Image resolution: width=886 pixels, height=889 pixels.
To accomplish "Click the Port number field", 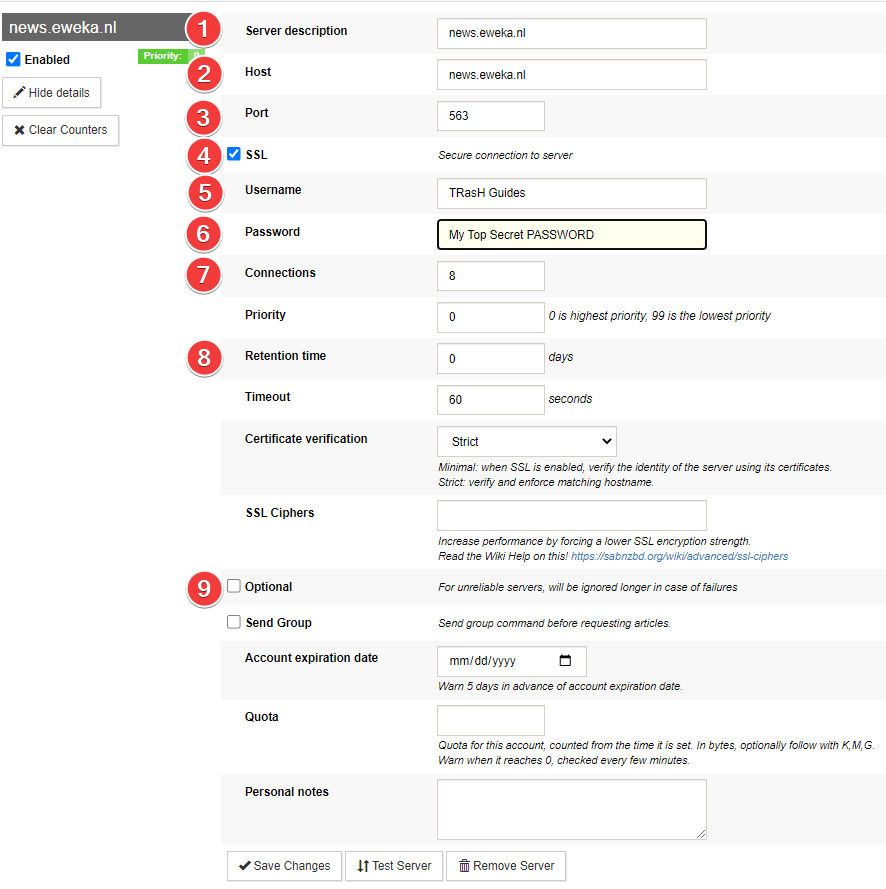I will 490,116.
